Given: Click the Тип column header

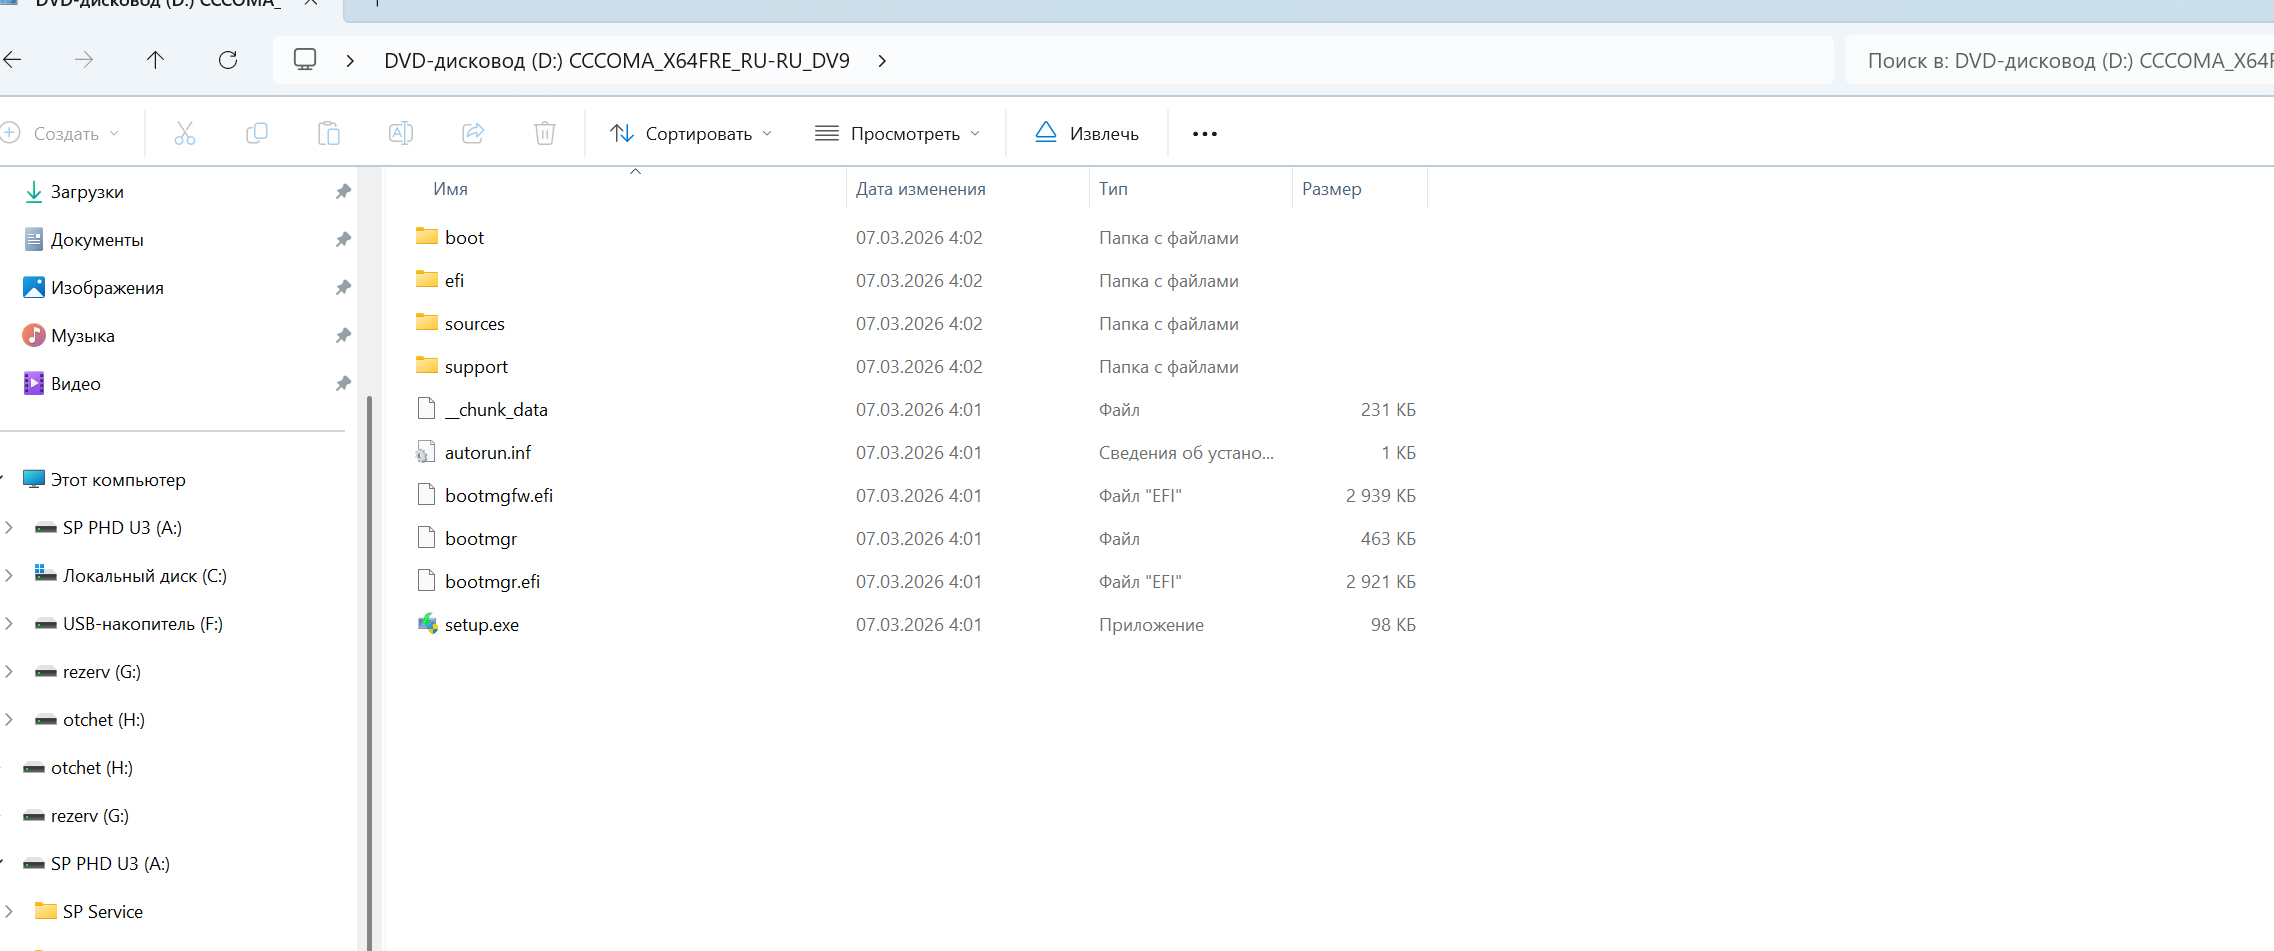Looking at the screenshot, I should tap(1113, 189).
